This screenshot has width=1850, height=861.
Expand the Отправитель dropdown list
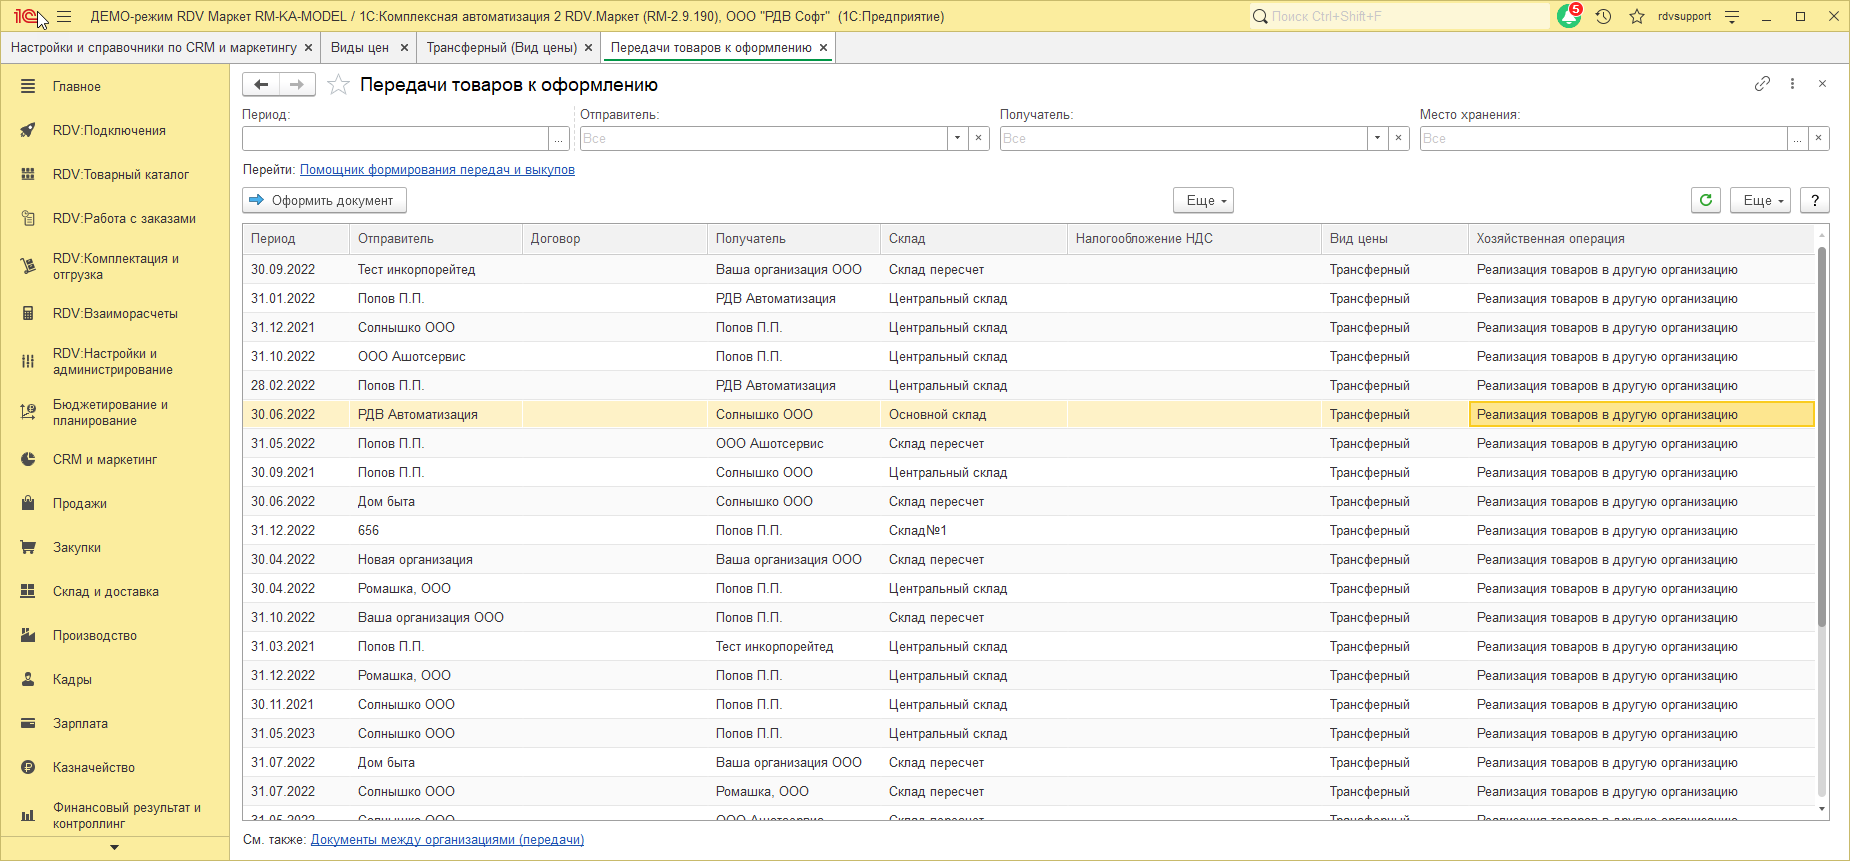[958, 138]
